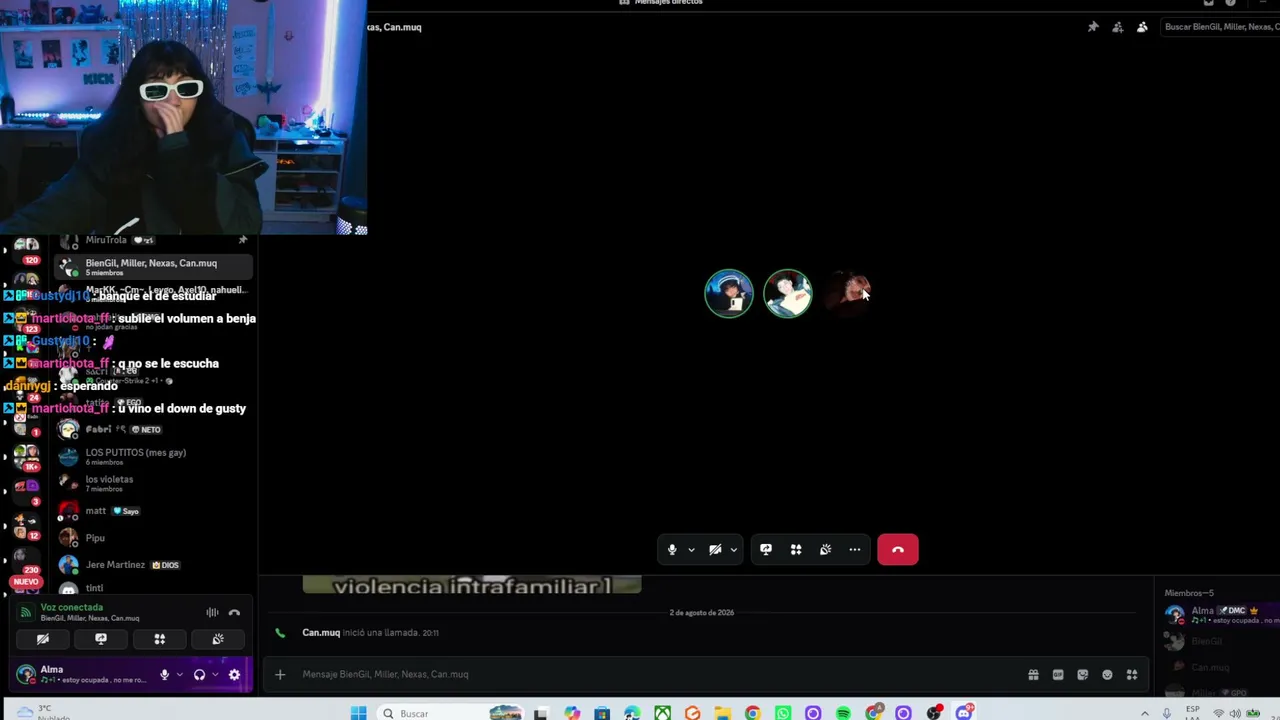The image size is (1280, 720).
Task: Mute microphone in the user panel
Action: coord(165,675)
